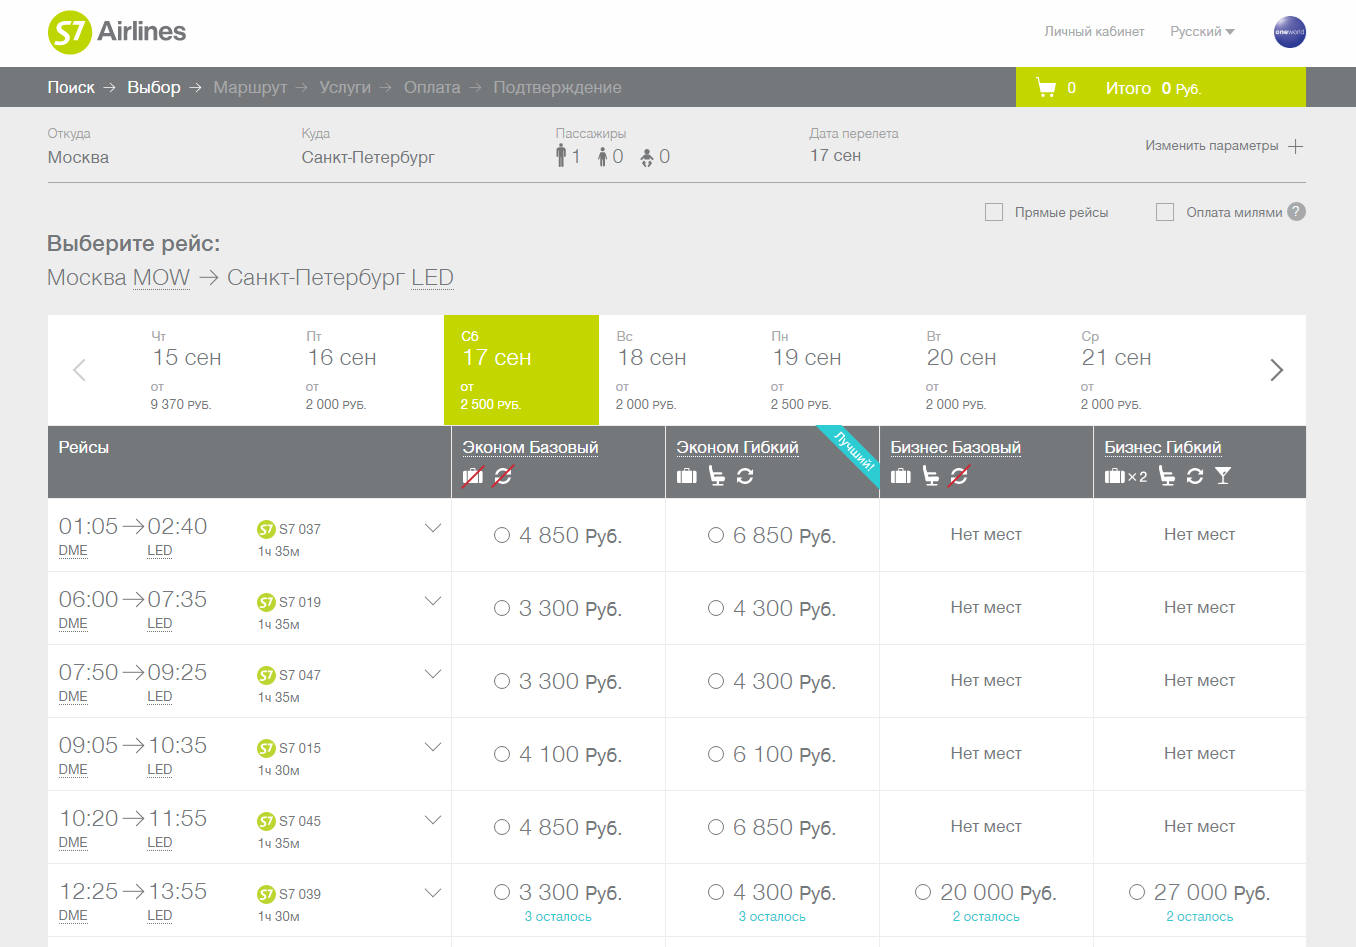The width and height of the screenshot is (1356, 947).
Task: Click the S7 logo beside flight S7 039
Action: pyautogui.click(x=266, y=894)
